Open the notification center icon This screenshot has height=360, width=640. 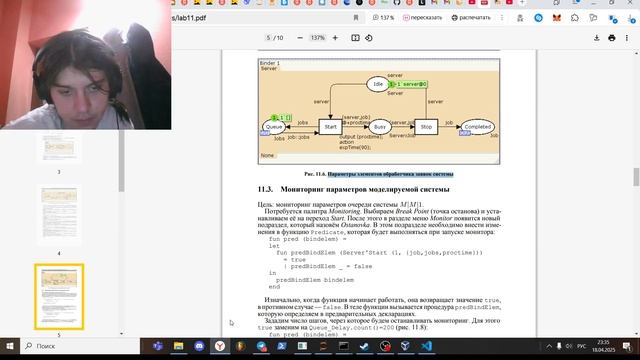point(627,346)
